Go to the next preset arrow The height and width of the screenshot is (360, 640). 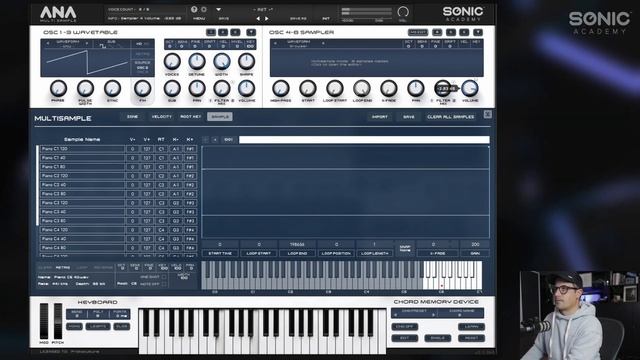coord(267,18)
